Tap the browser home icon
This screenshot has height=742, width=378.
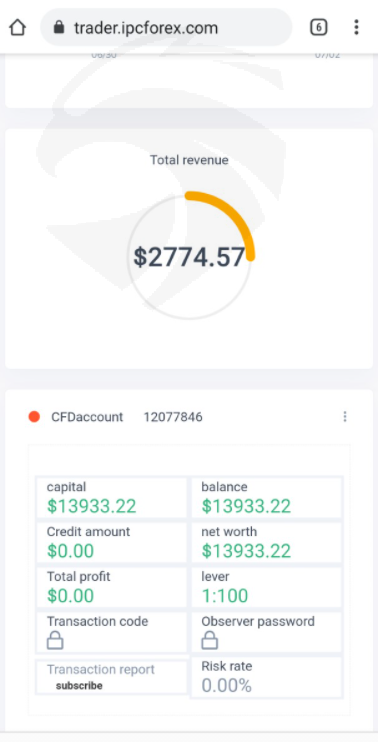point(18,27)
